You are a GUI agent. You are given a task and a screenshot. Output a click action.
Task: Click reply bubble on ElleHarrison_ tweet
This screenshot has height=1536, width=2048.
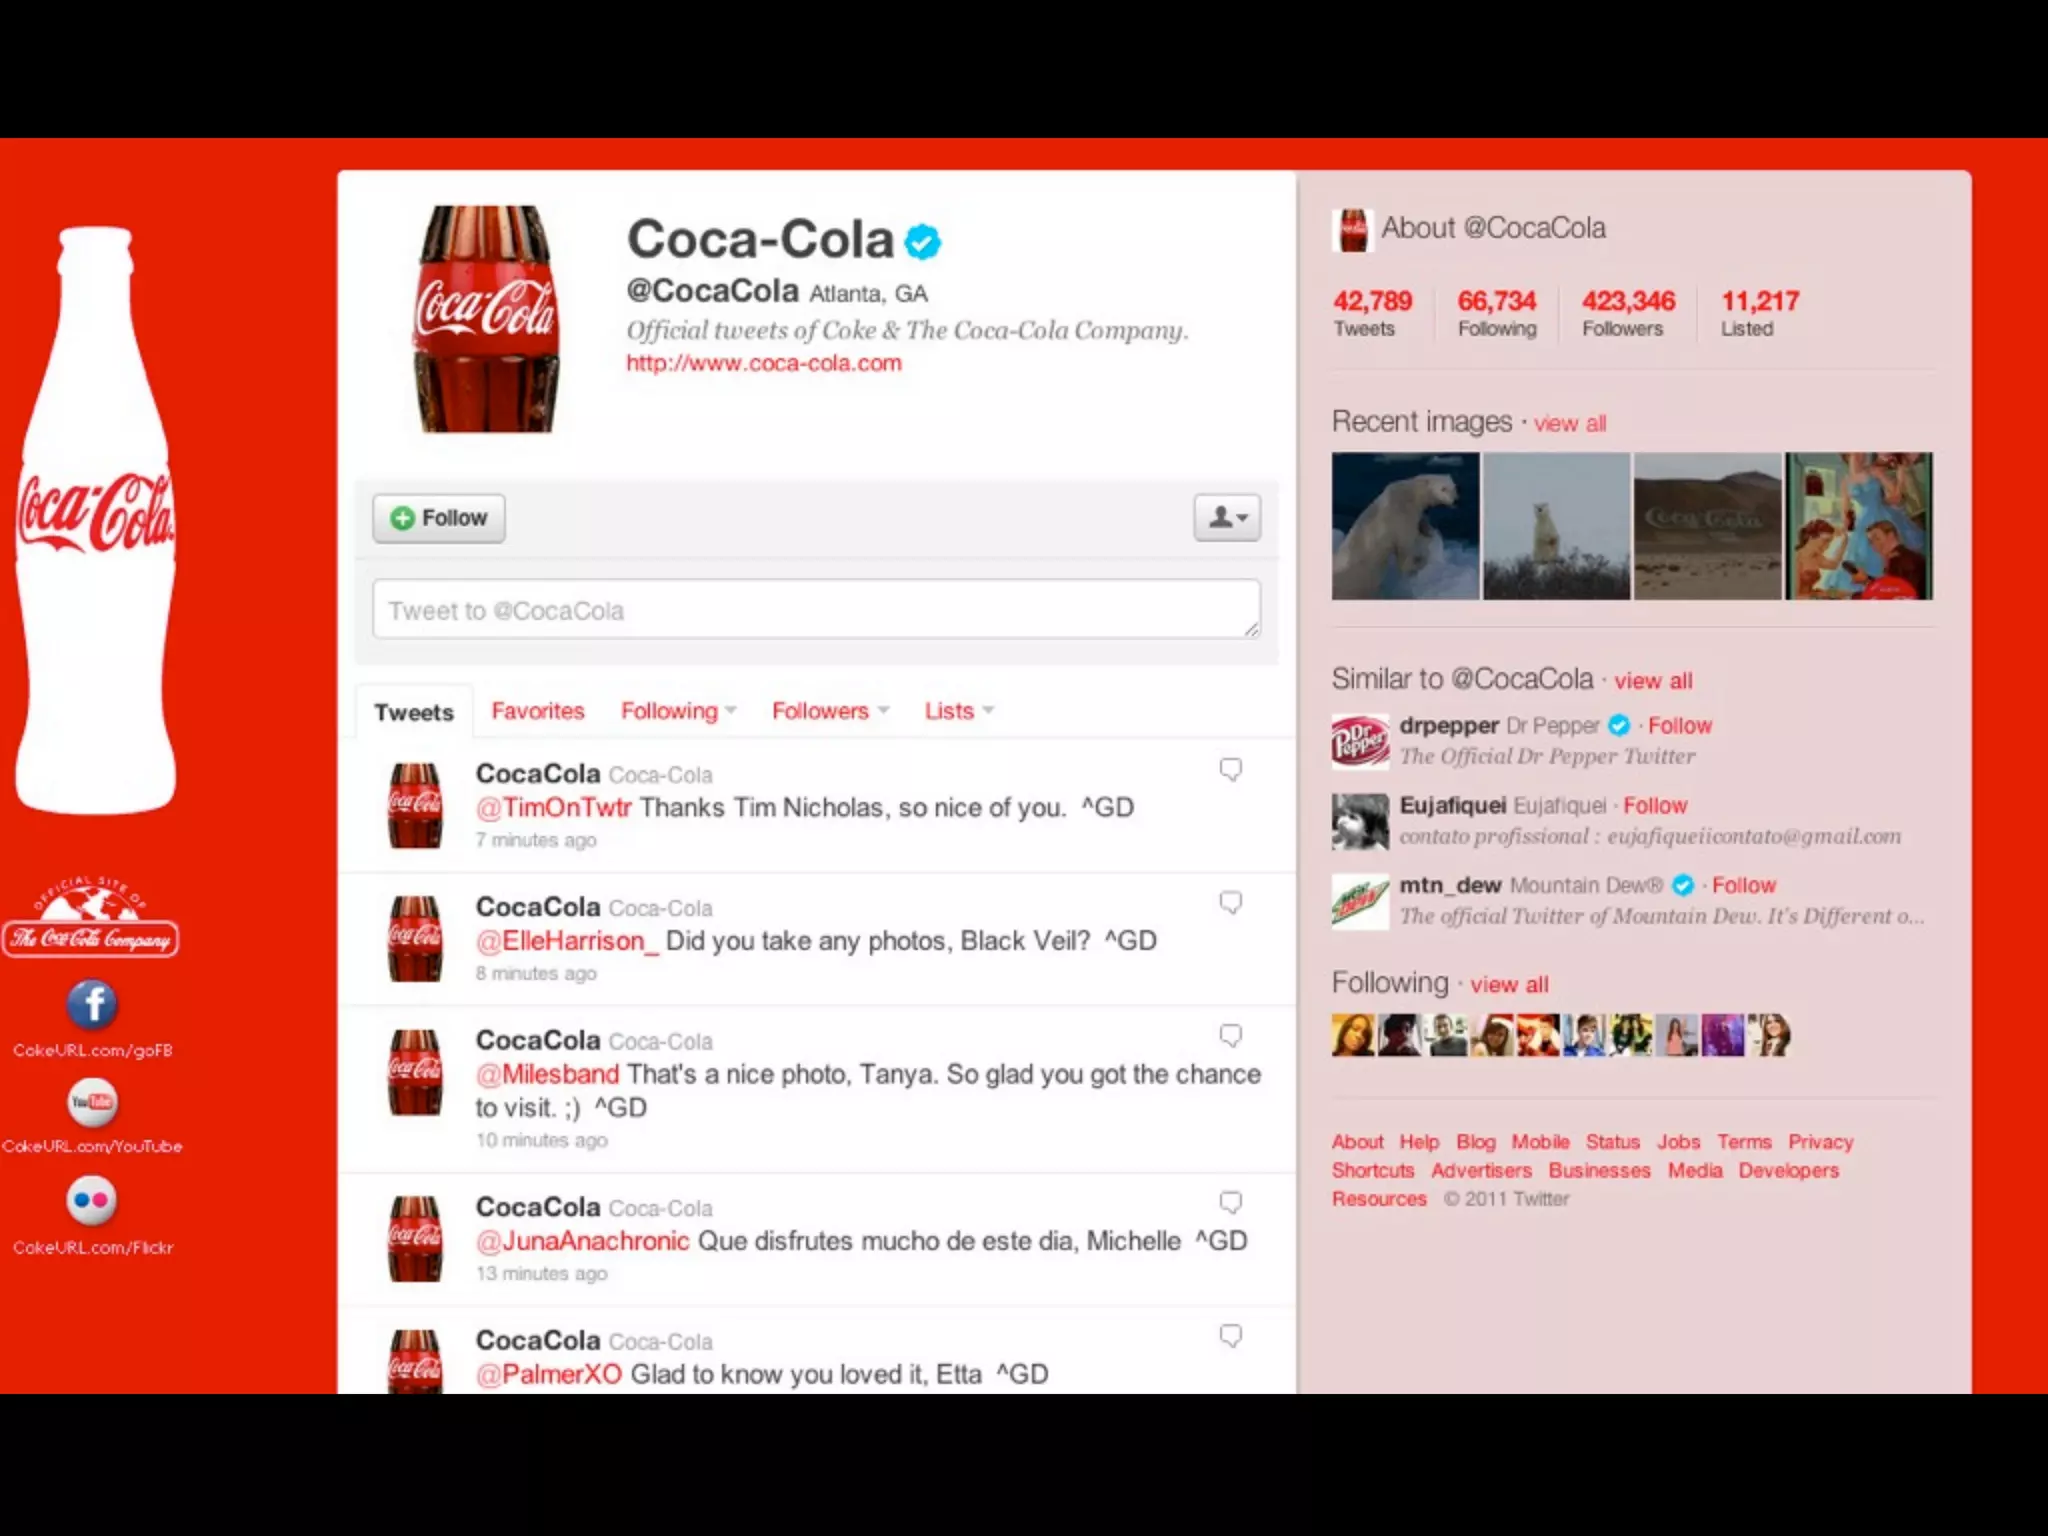pos(1230,903)
